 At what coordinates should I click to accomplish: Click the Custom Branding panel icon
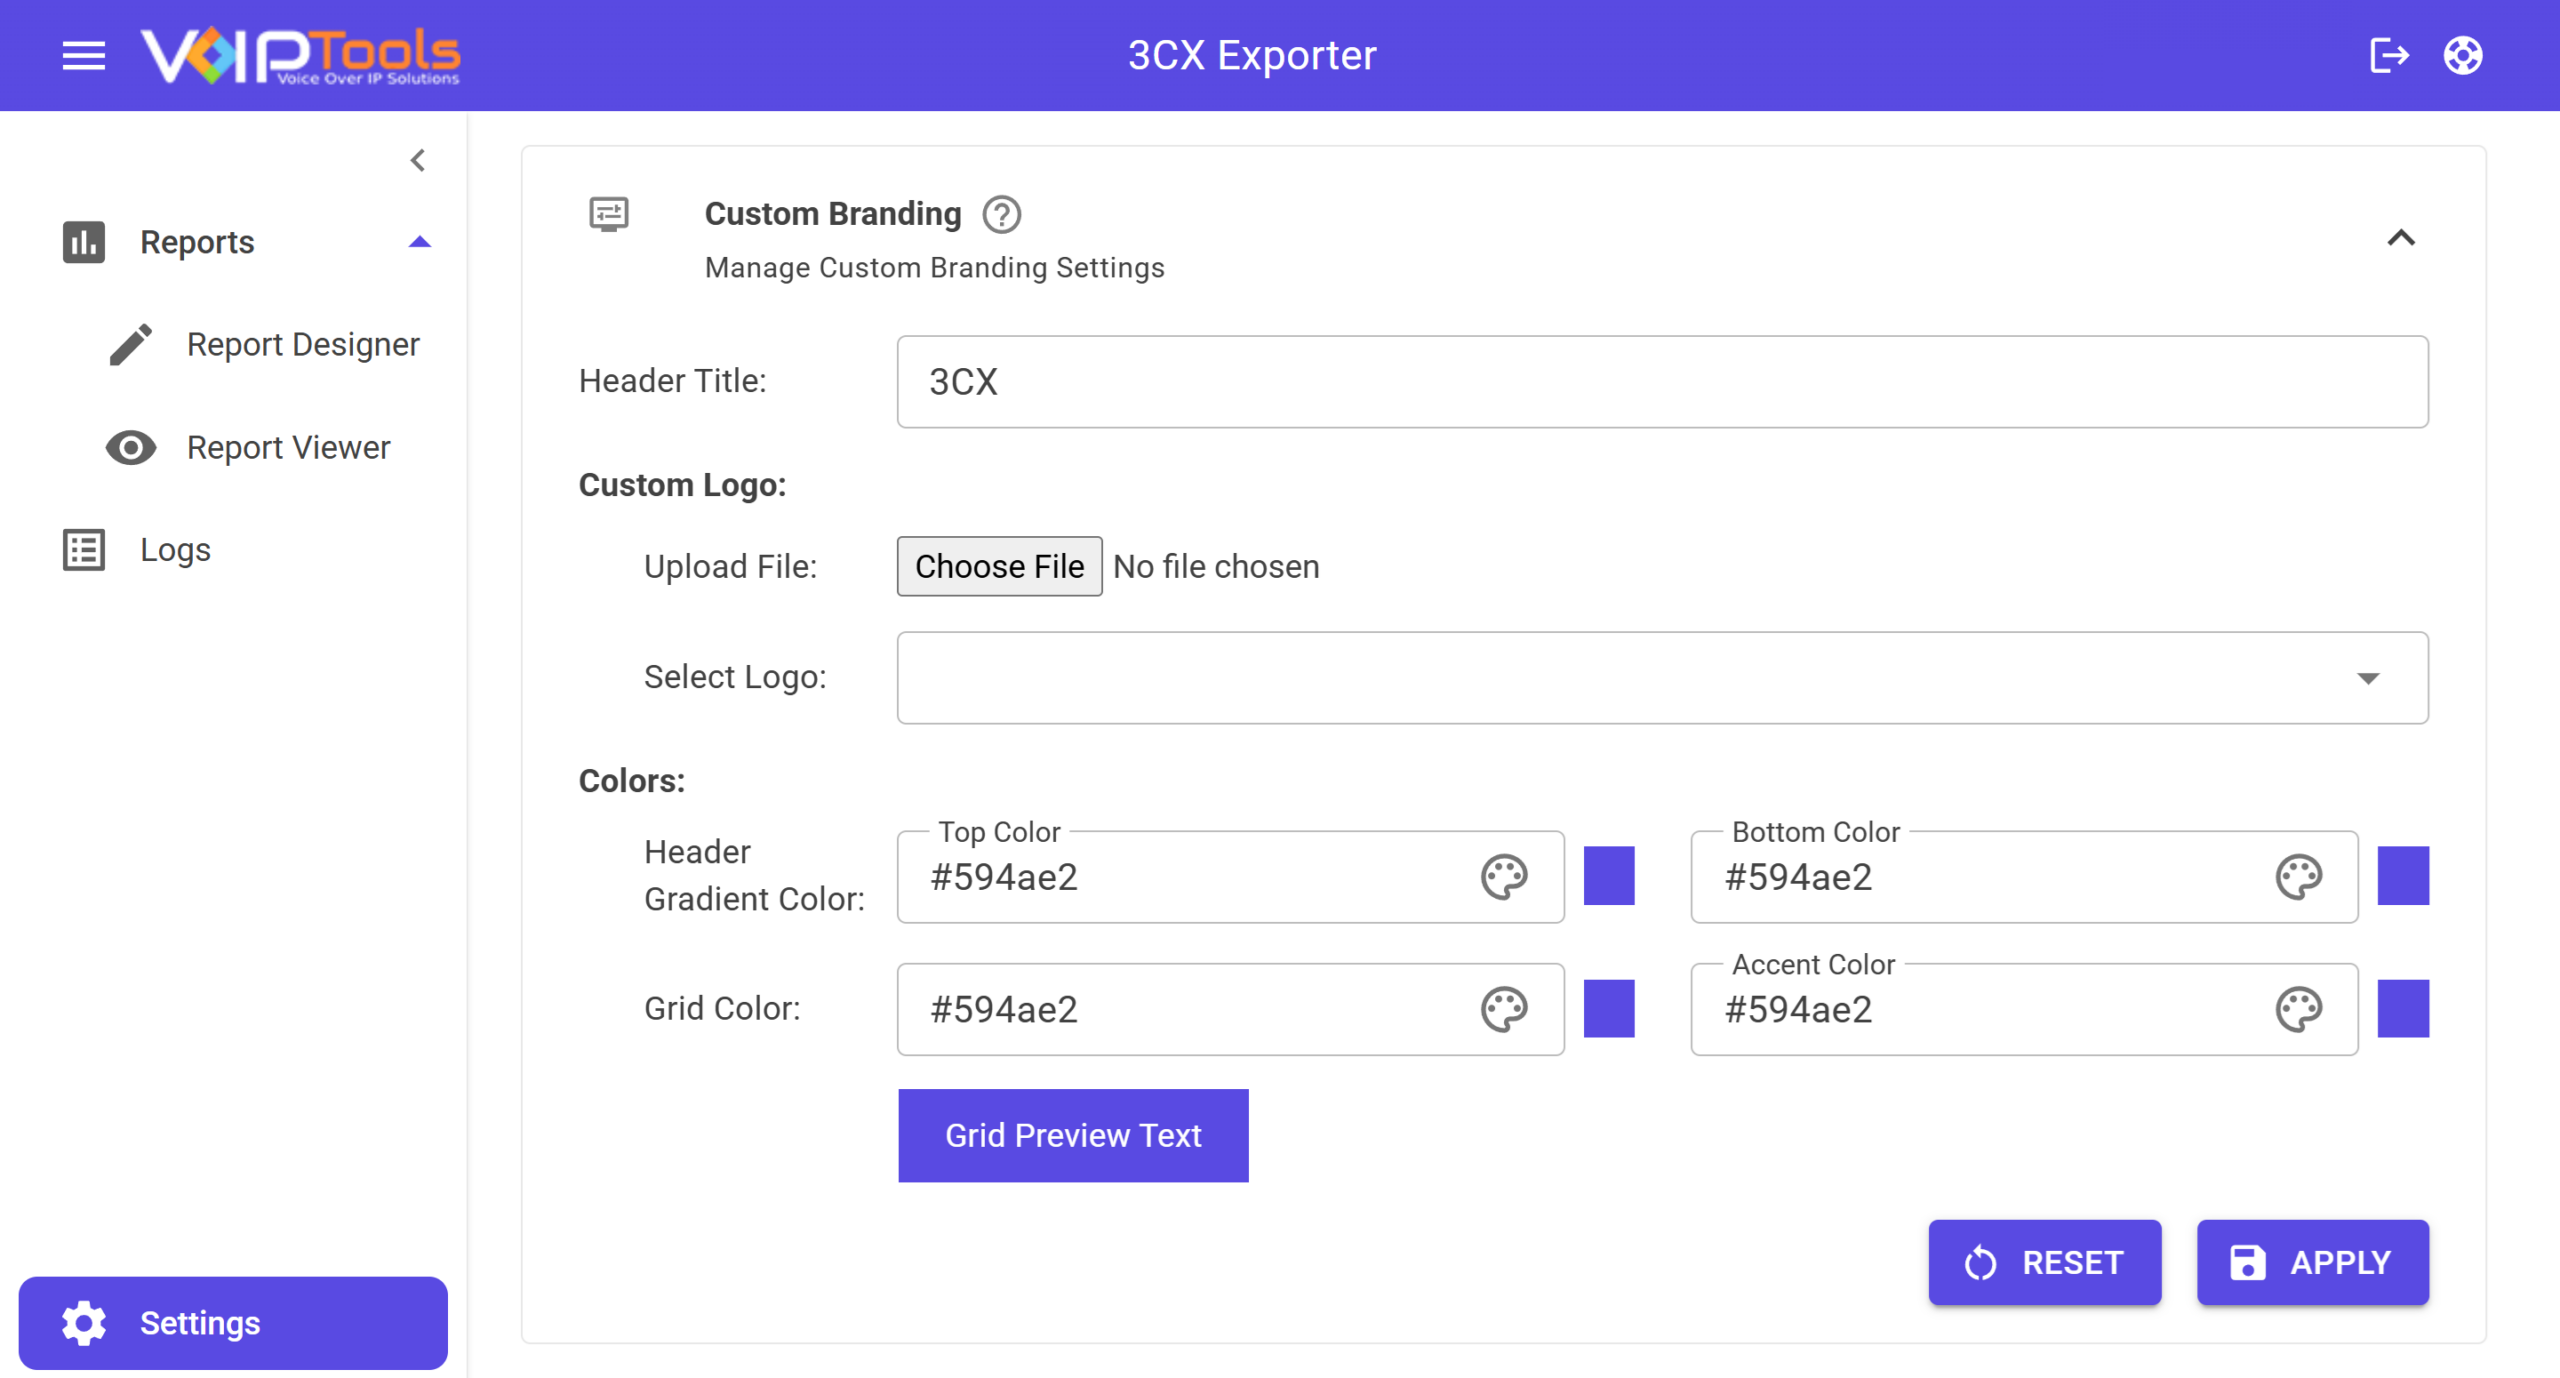coord(609,214)
